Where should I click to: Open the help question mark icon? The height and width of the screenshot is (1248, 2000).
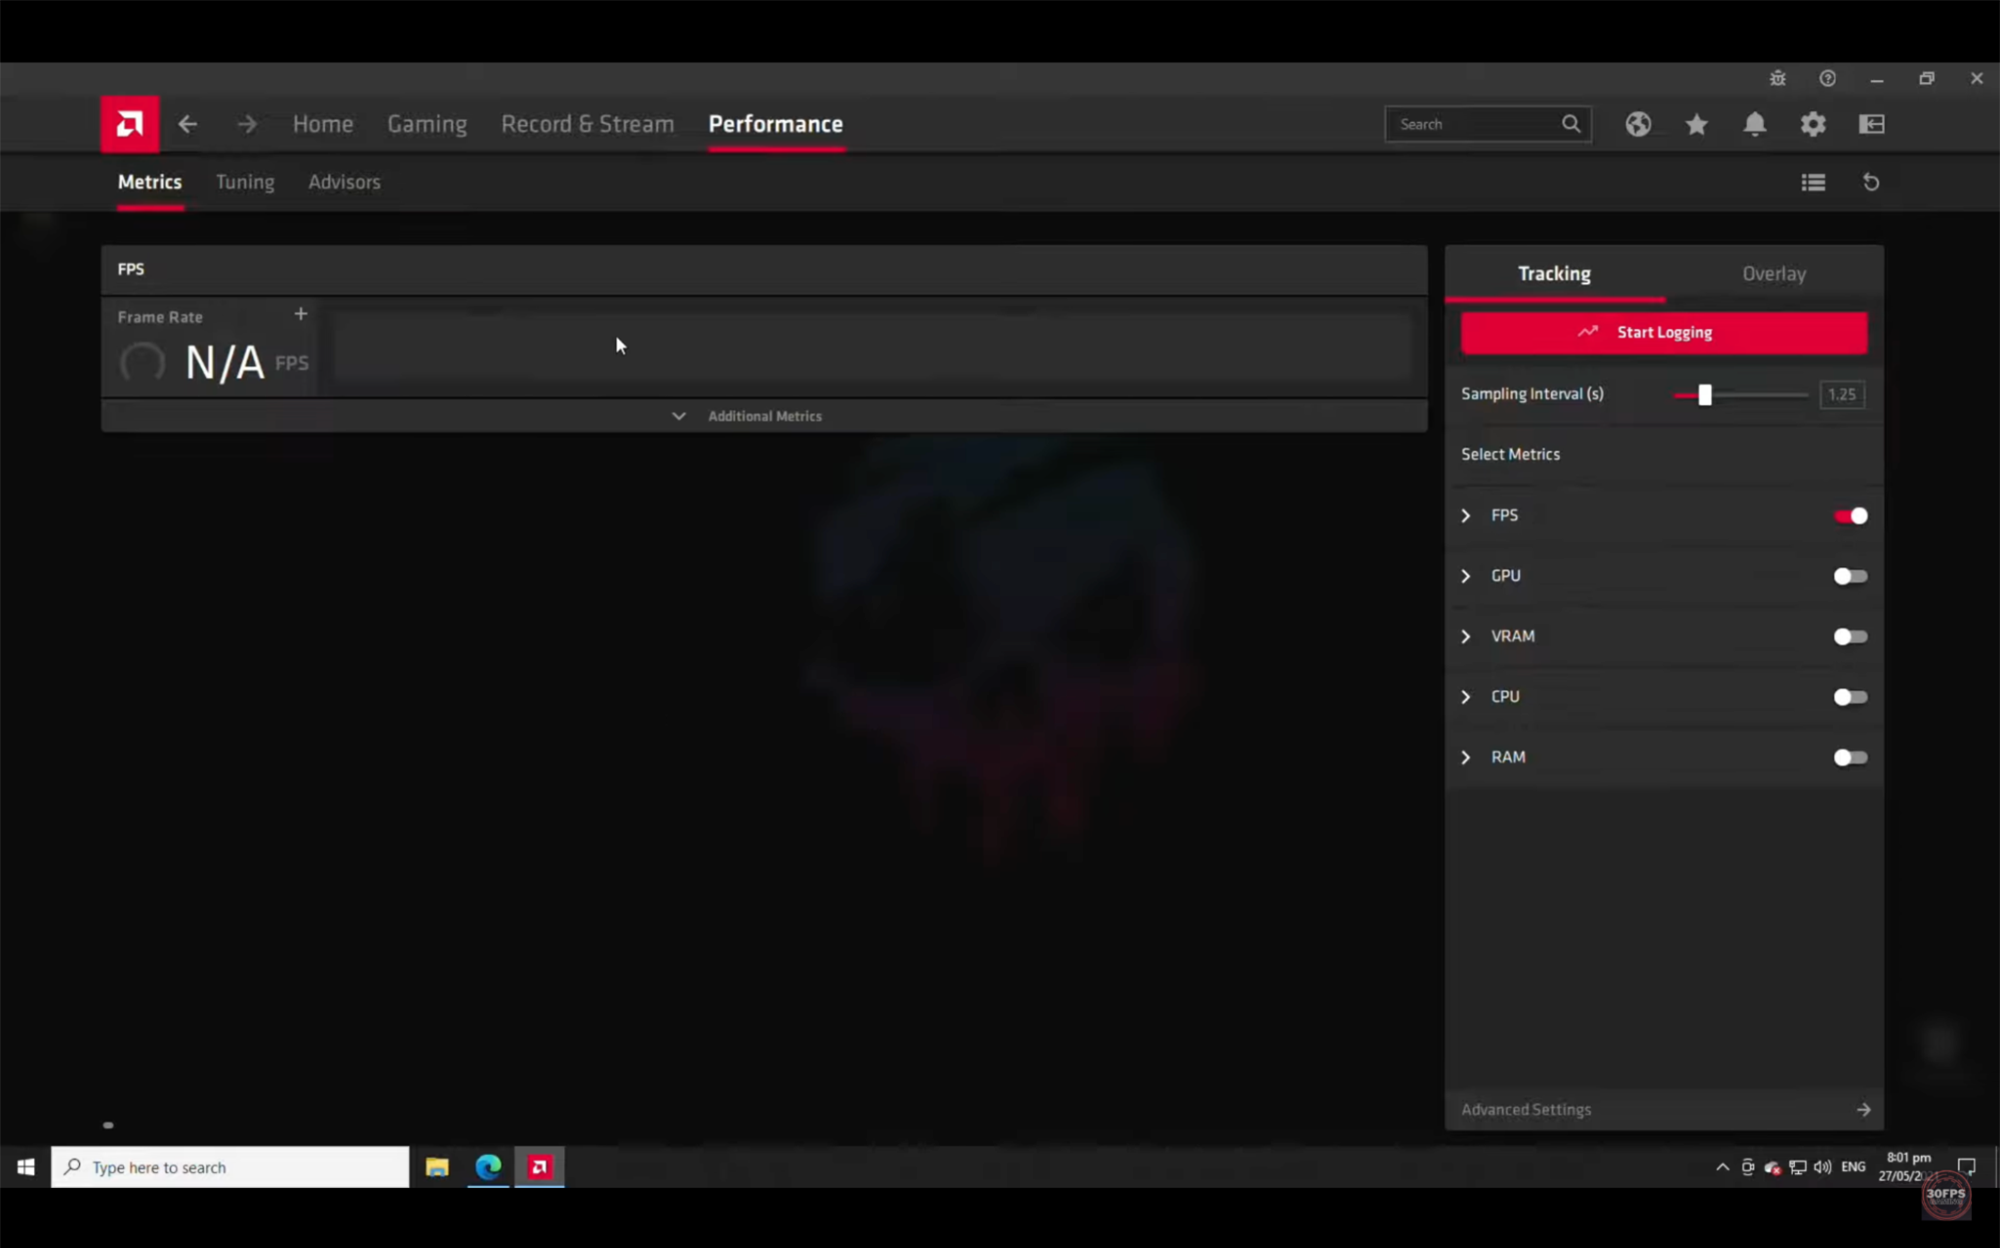(x=1827, y=78)
